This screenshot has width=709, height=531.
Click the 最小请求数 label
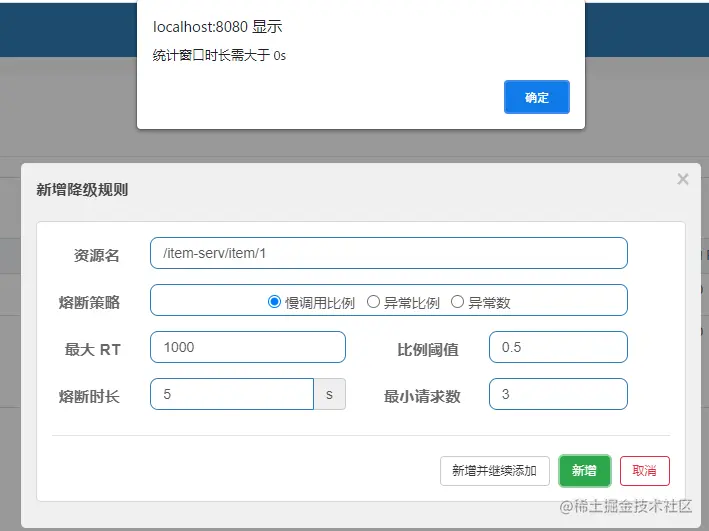click(422, 396)
